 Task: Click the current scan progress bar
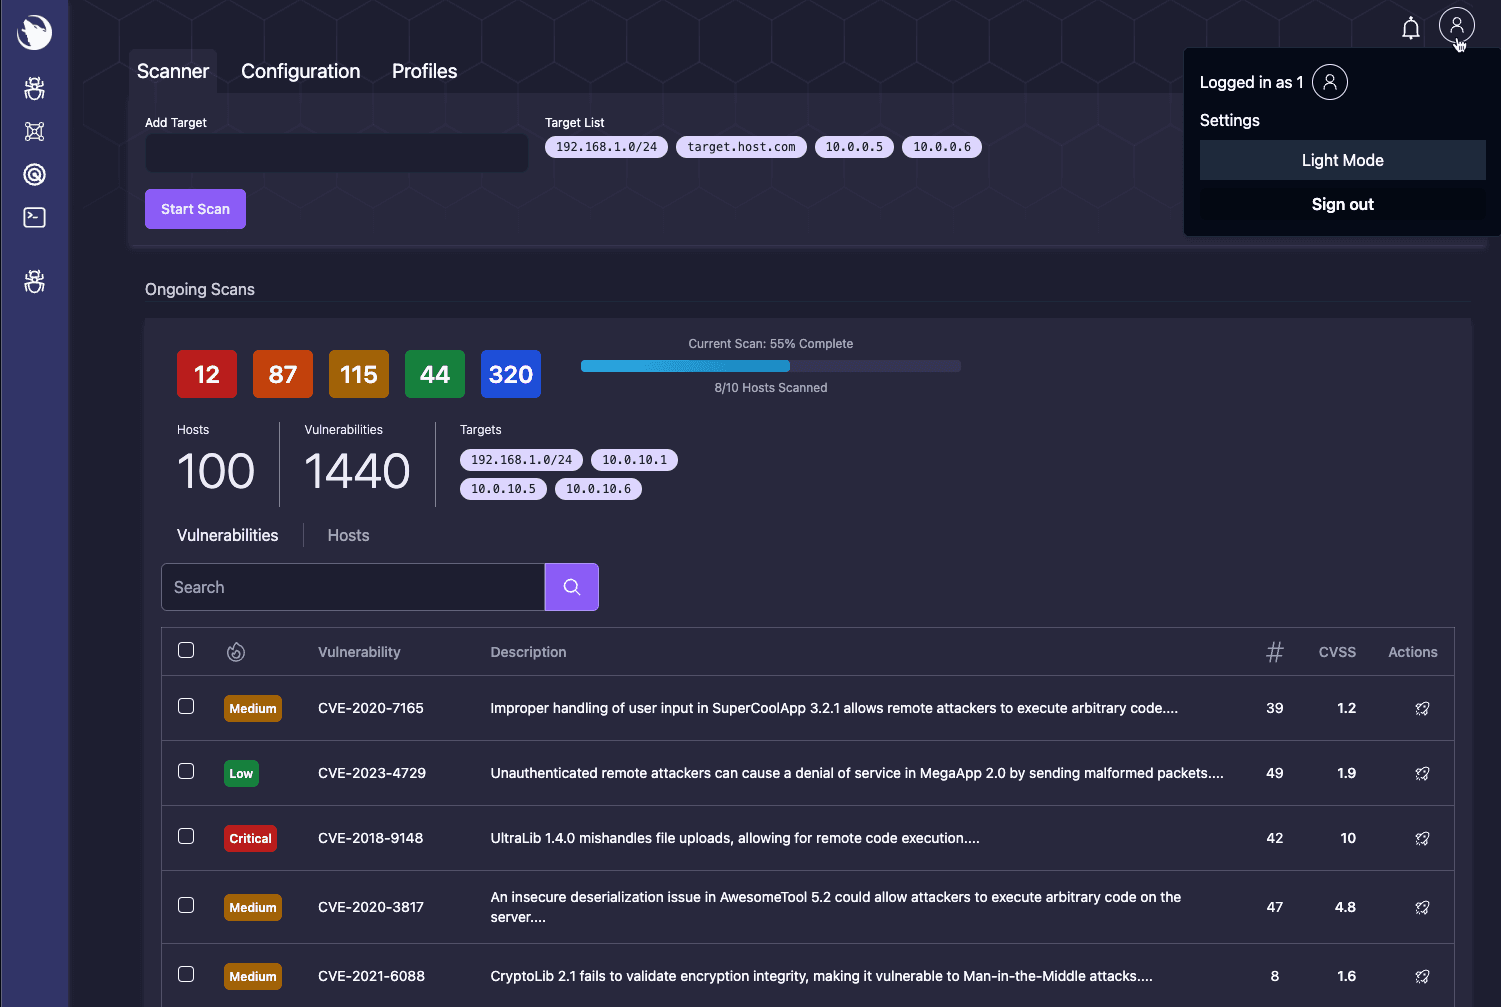pyautogui.click(x=770, y=366)
